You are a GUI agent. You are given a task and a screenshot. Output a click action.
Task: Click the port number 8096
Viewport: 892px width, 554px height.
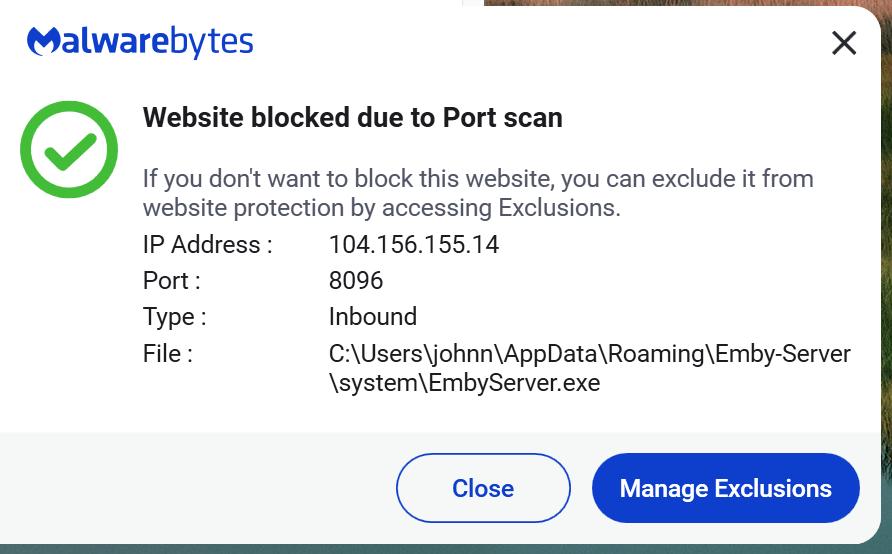pyautogui.click(x=355, y=281)
